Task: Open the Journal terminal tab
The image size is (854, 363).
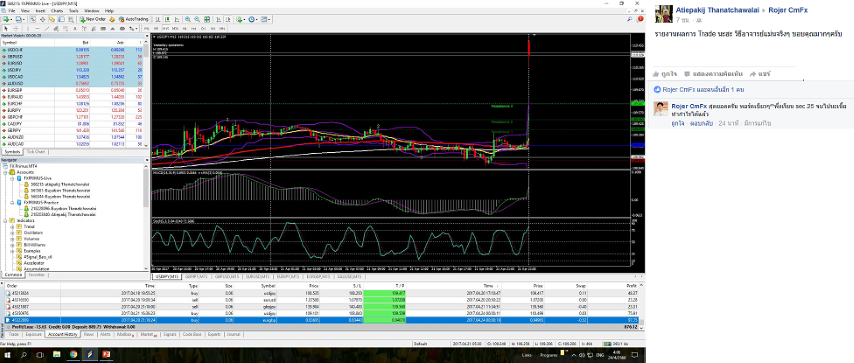Action: (233, 334)
